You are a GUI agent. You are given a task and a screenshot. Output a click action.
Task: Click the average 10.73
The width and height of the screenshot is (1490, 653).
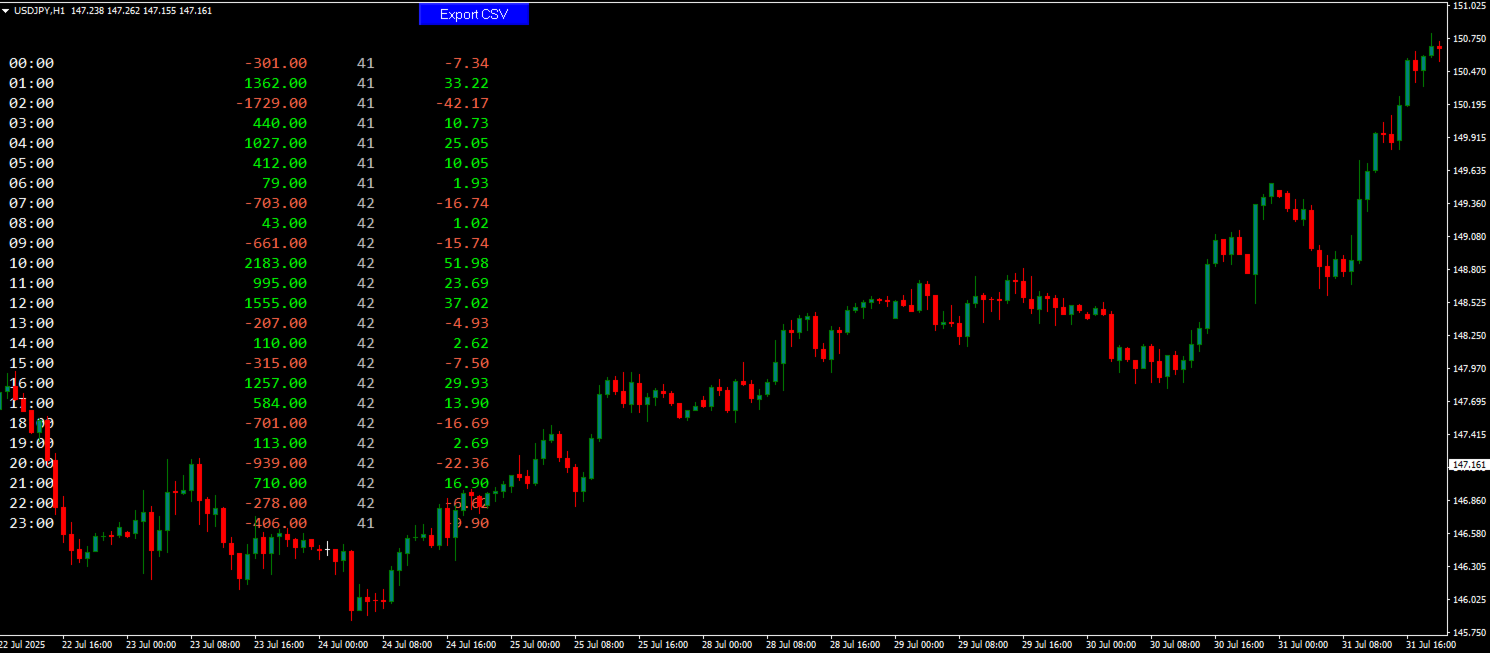(x=467, y=123)
